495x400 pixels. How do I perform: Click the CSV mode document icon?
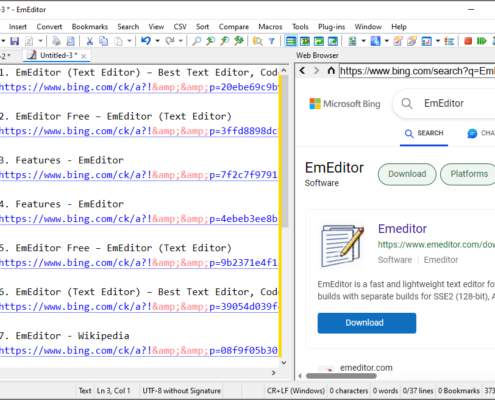[352, 41]
